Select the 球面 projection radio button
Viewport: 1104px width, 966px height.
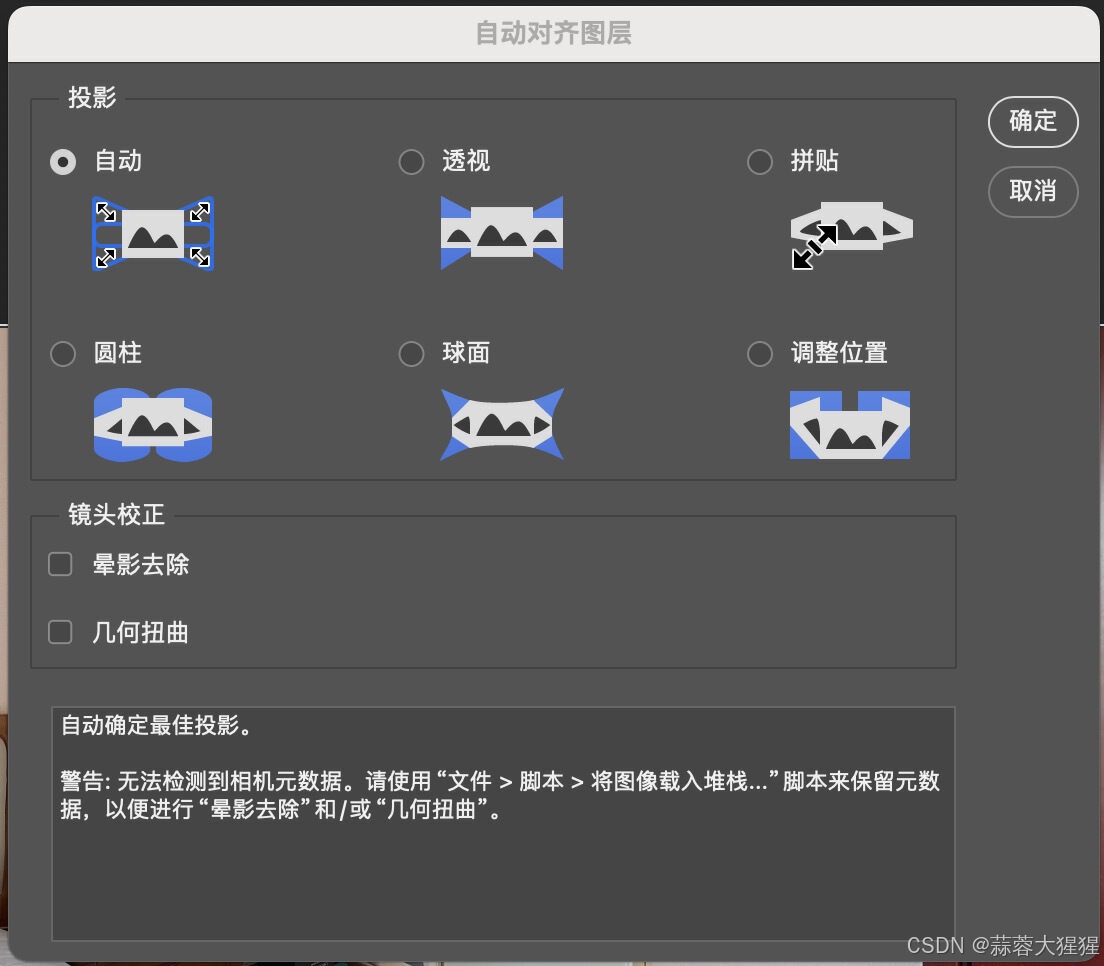tap(411, 353)
